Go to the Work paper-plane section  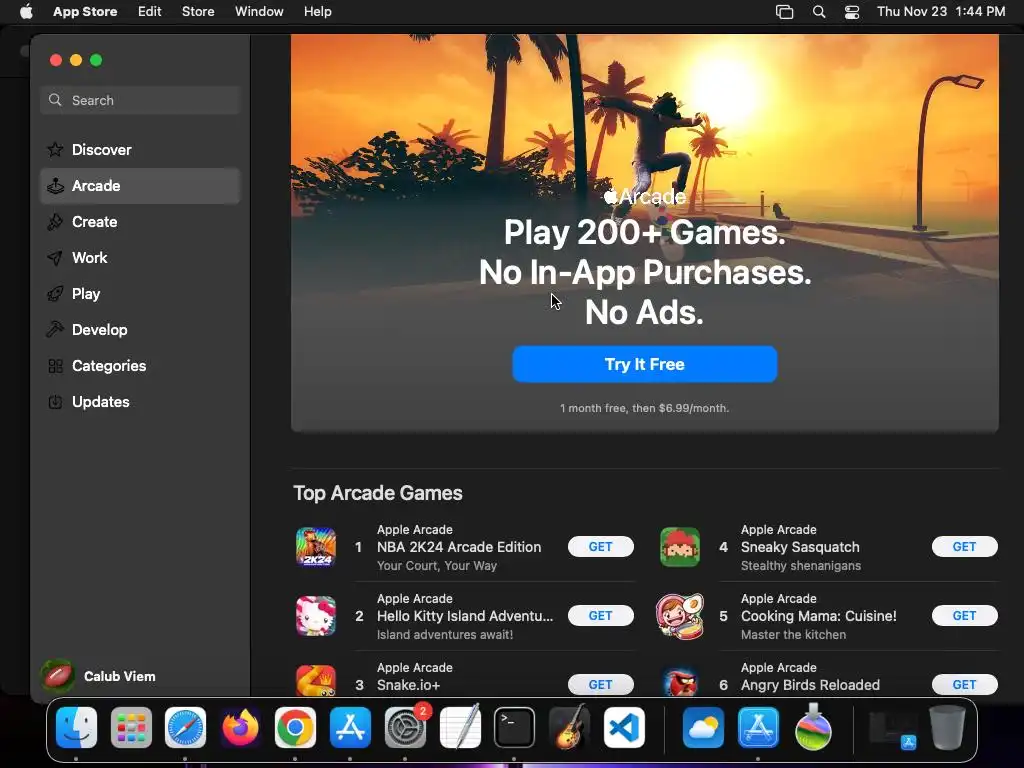coord(140,258)
